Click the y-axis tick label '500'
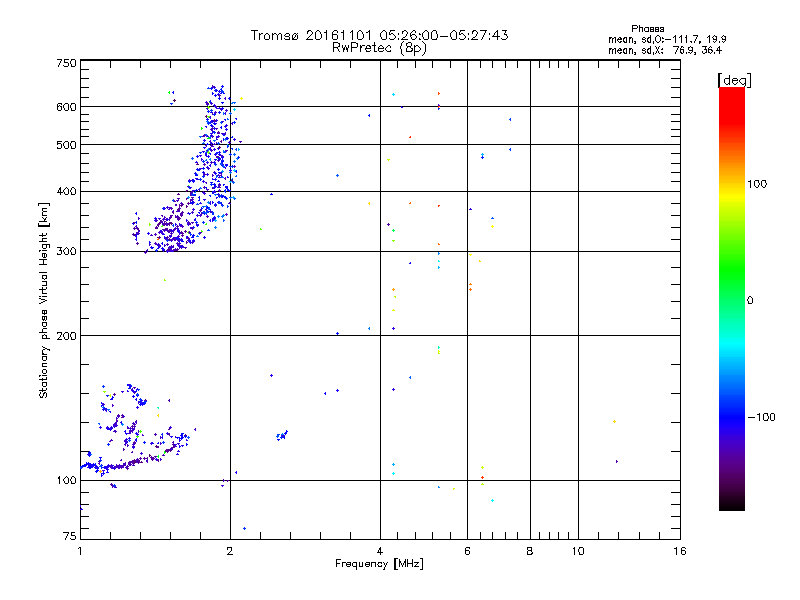This screenshot has width=800, height=600. pos(66,145)
